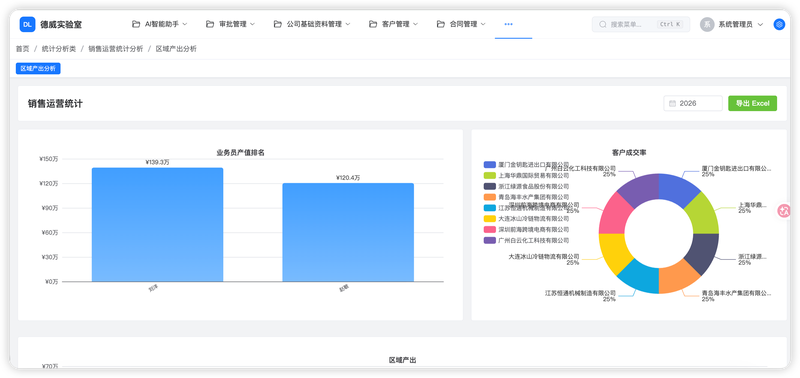This screenshot has width=800, height=378.
Task: Click the bar labeled ¥139.3万
Action: click(x=157, y=224)
